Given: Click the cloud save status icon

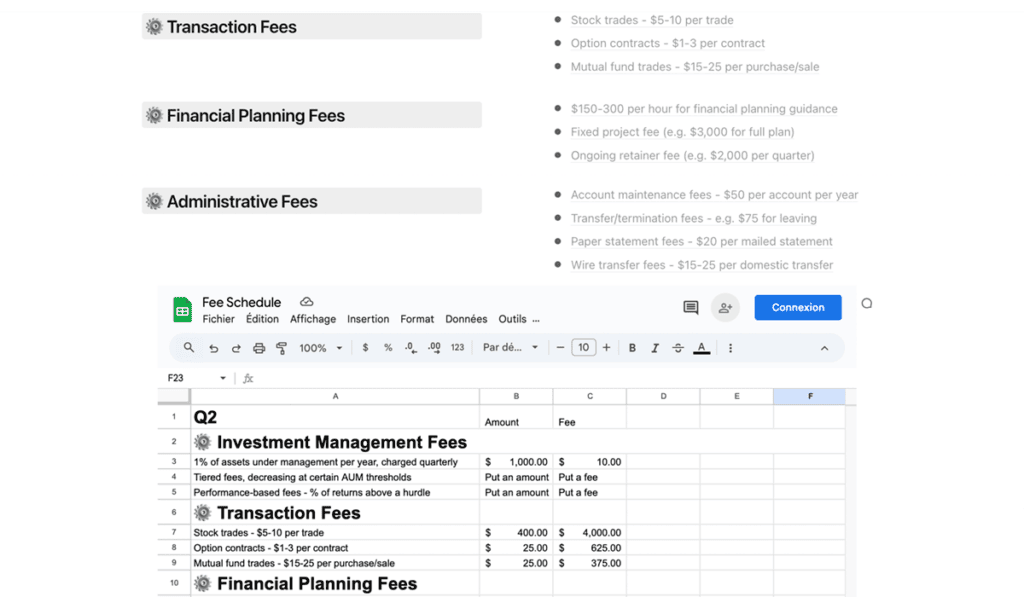Looking at the screenshot, I should tap(306, 302).
